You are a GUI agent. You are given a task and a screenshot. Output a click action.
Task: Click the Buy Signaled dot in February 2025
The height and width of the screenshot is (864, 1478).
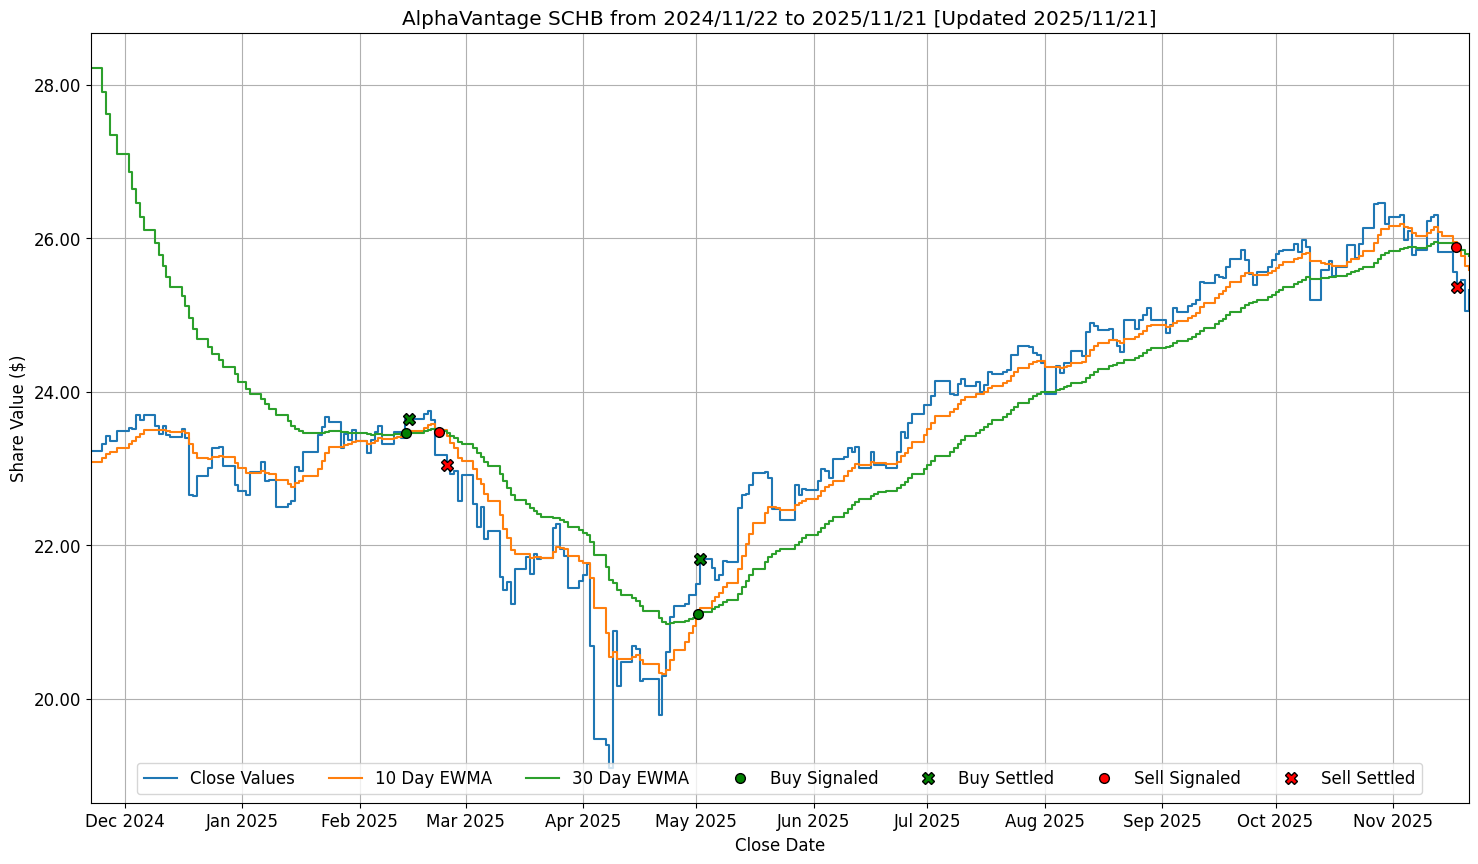406,433
